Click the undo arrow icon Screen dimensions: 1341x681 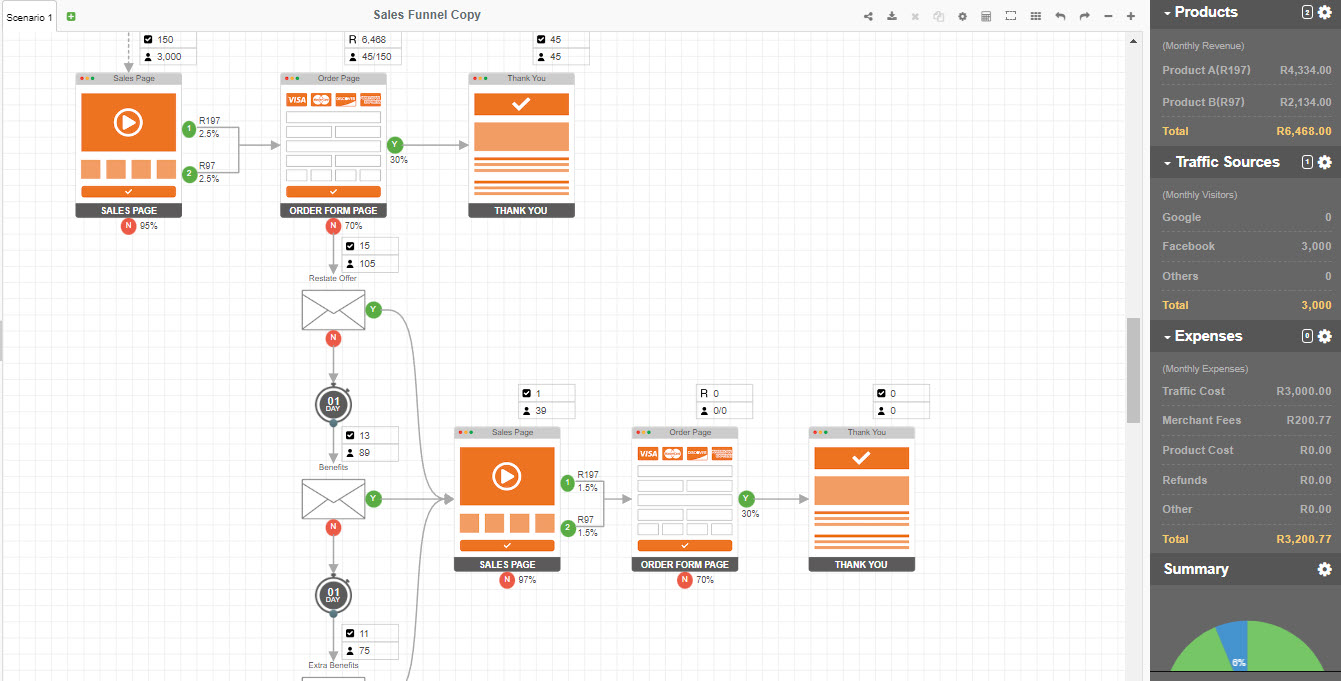[1060, 16]
